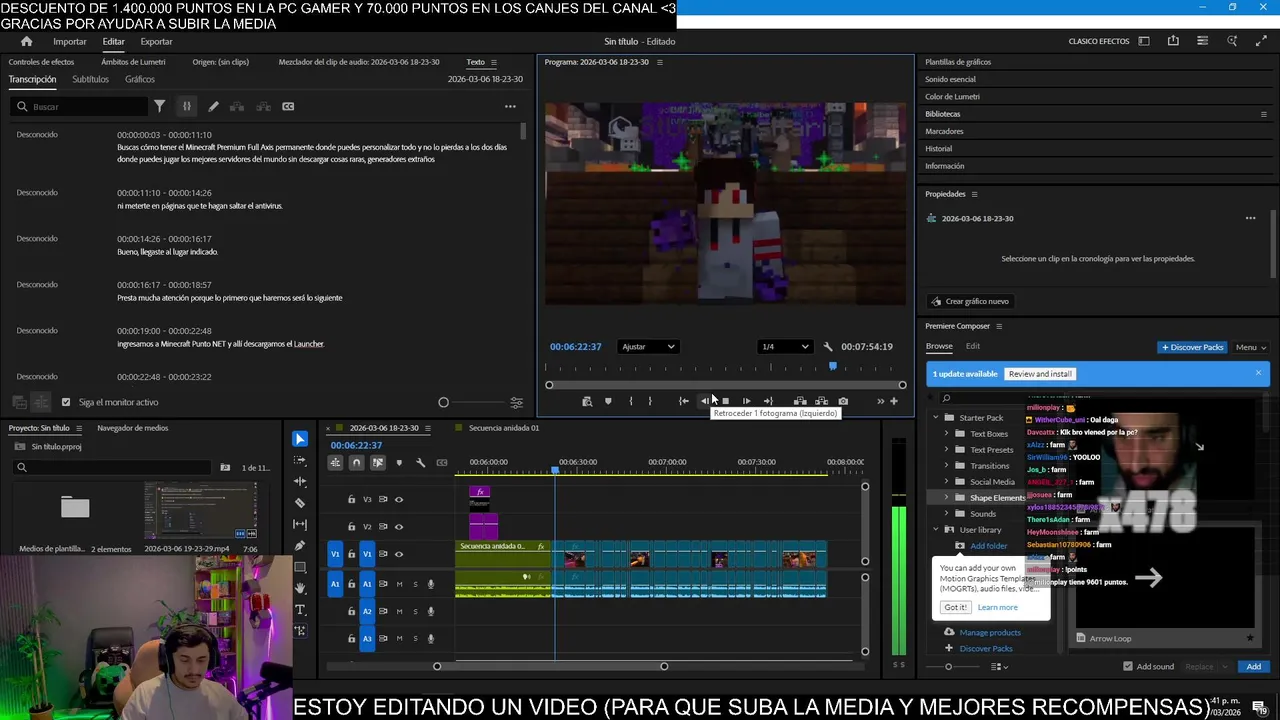Open the 1/4 playback resolution dropdown

[785, 347]
